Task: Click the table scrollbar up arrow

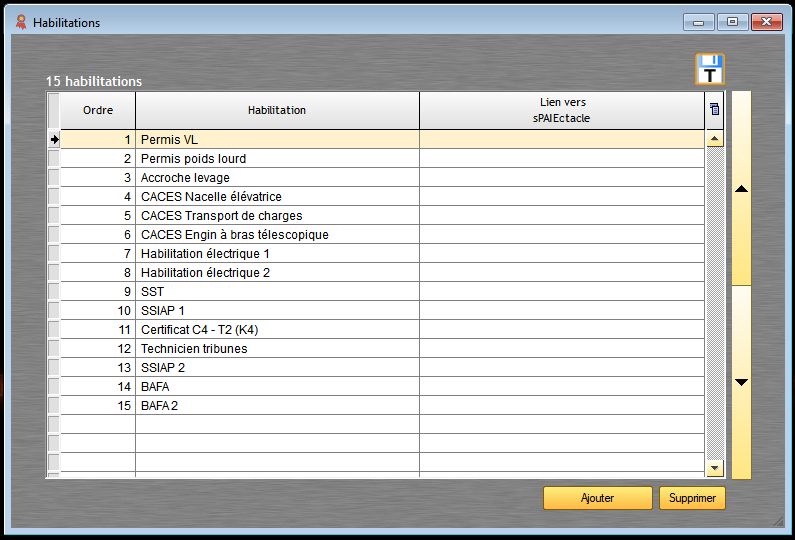Action: pos(714,140)
